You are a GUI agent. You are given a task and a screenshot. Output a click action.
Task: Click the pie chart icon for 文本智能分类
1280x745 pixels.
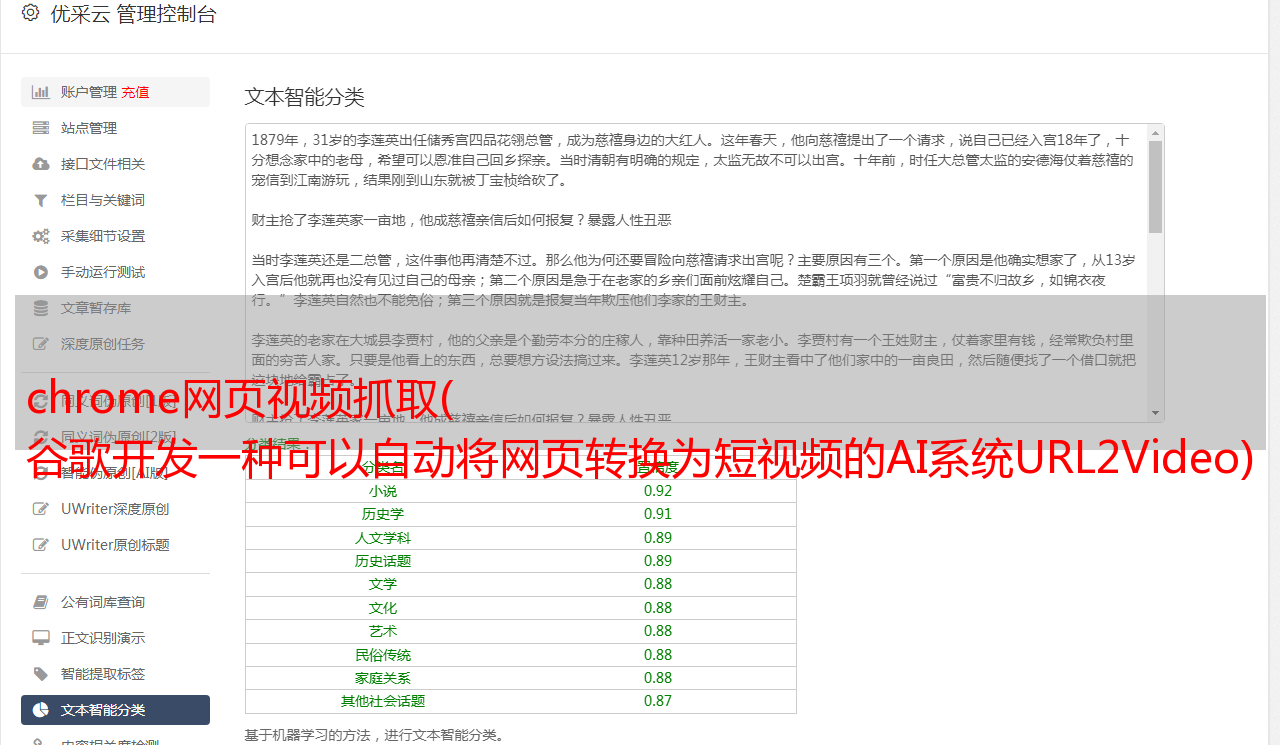[x=40, y=710]
